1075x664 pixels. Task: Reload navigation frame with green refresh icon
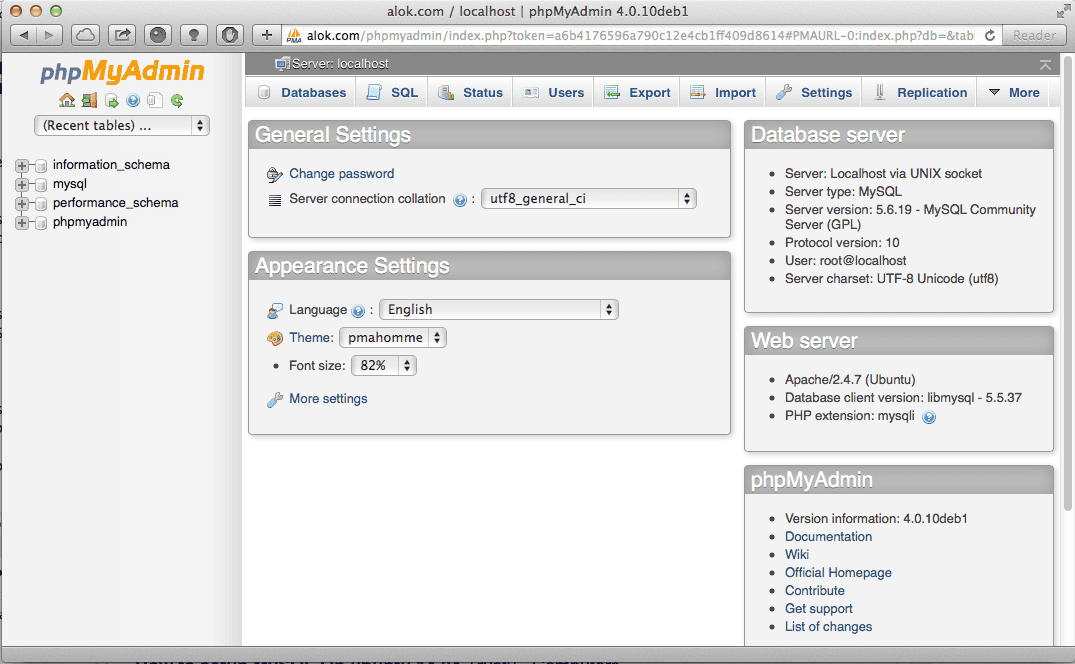(177, 100)
